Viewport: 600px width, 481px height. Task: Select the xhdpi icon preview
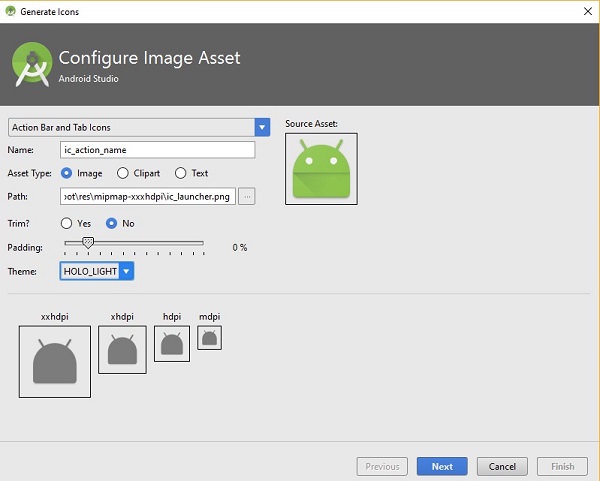122,349
